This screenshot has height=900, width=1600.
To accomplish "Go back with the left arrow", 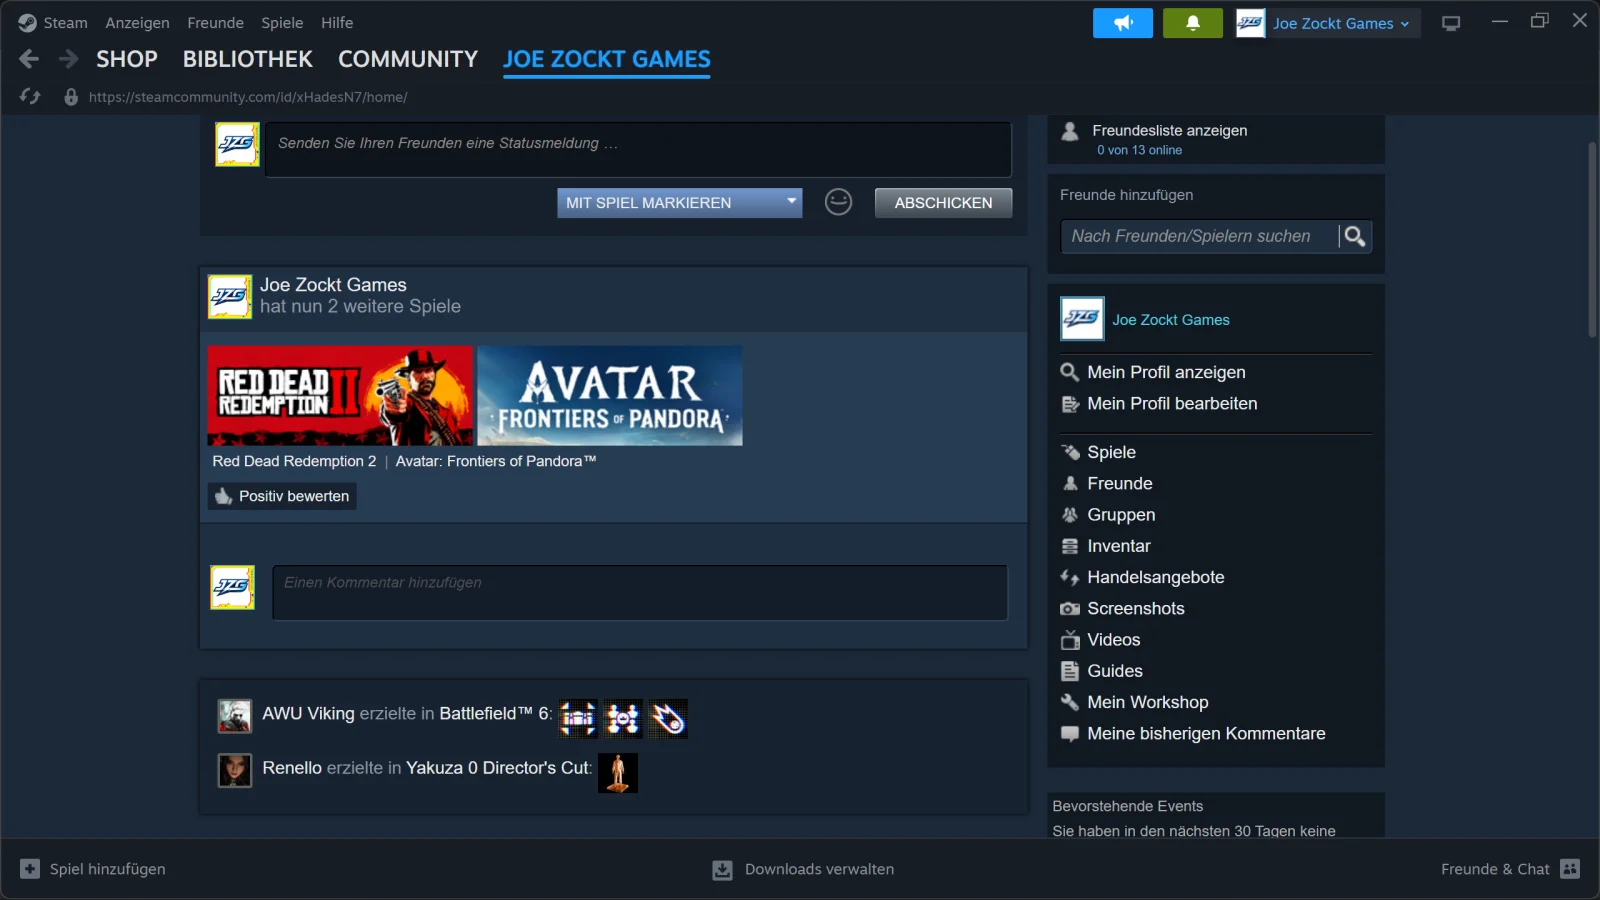I will tap(29, 59).
